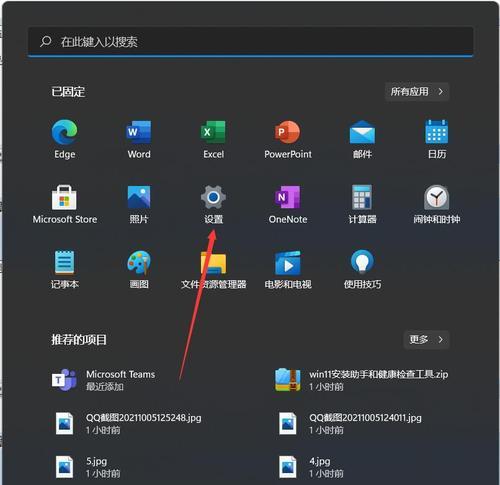This screenshot has width=500, height=485.
Task: Click the 5.jpg image file icon
Action: [x=64, y=467]
